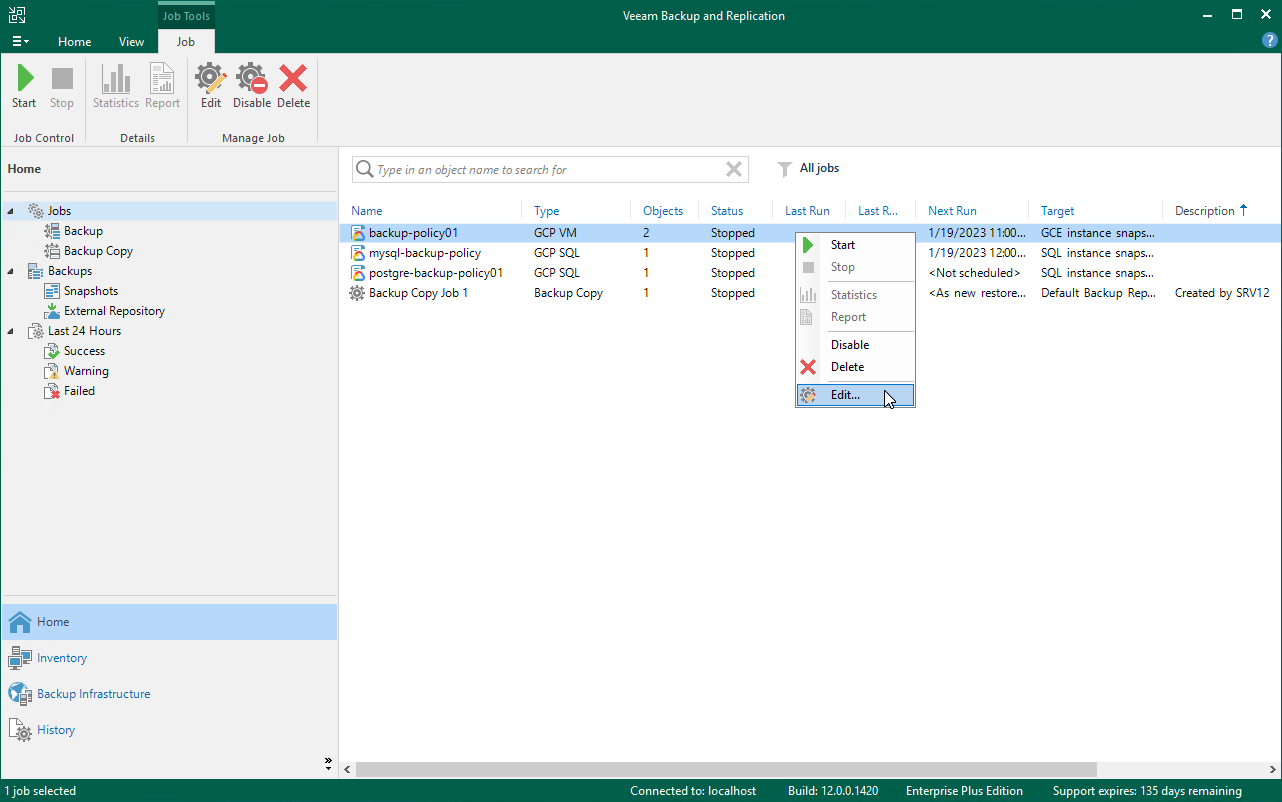
Task: Choose Start in the context menu
Action: click(855, 245)
